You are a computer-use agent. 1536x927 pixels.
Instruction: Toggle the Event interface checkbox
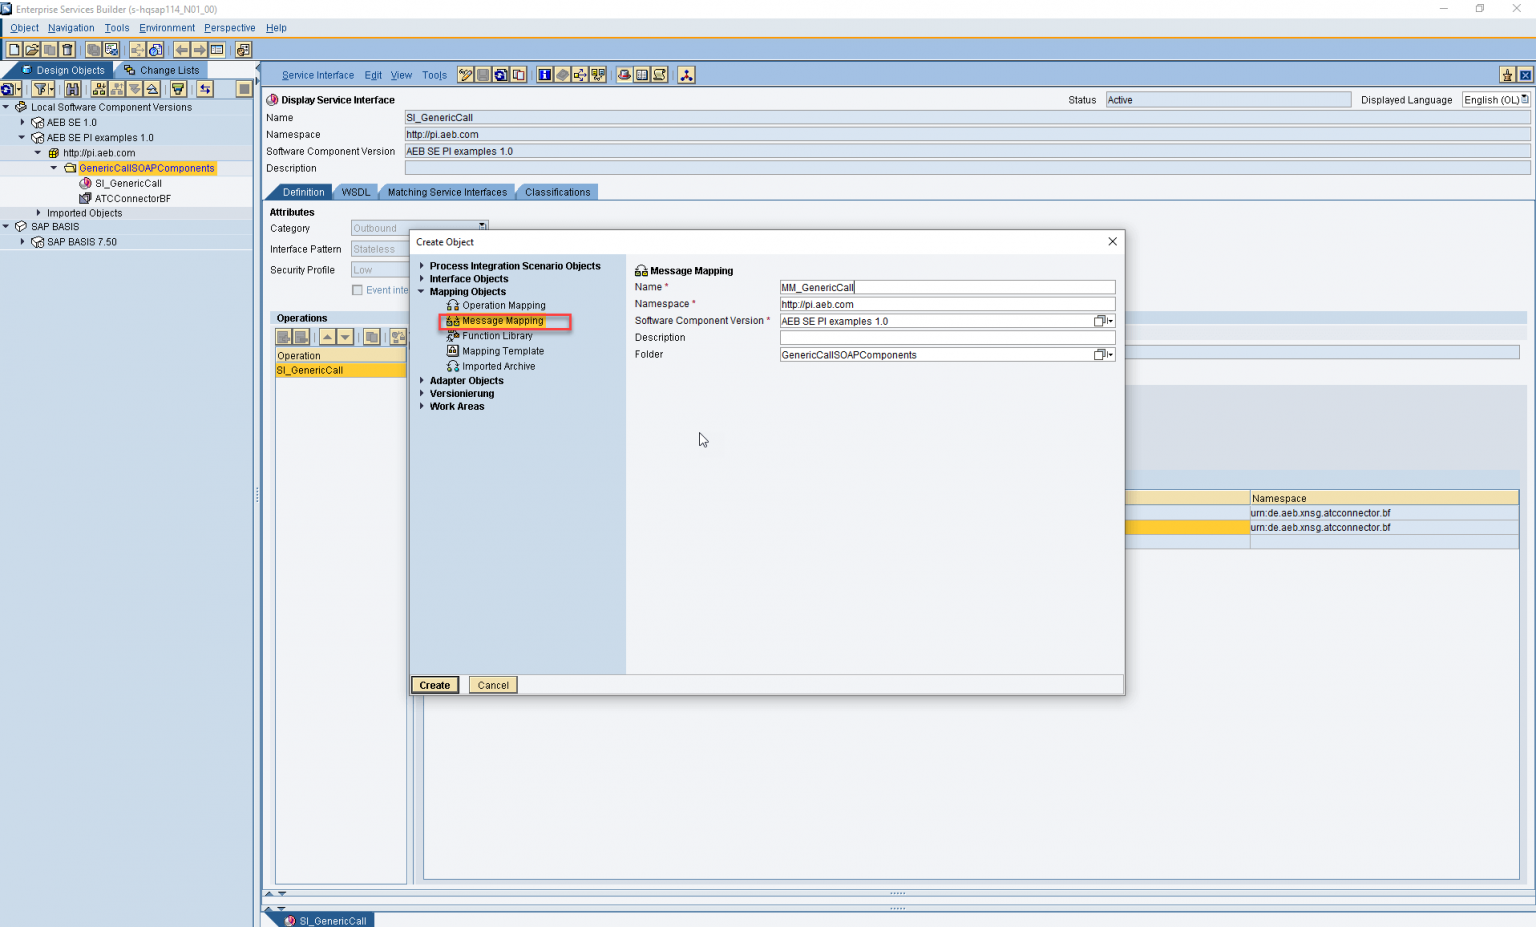coord(357,289)
